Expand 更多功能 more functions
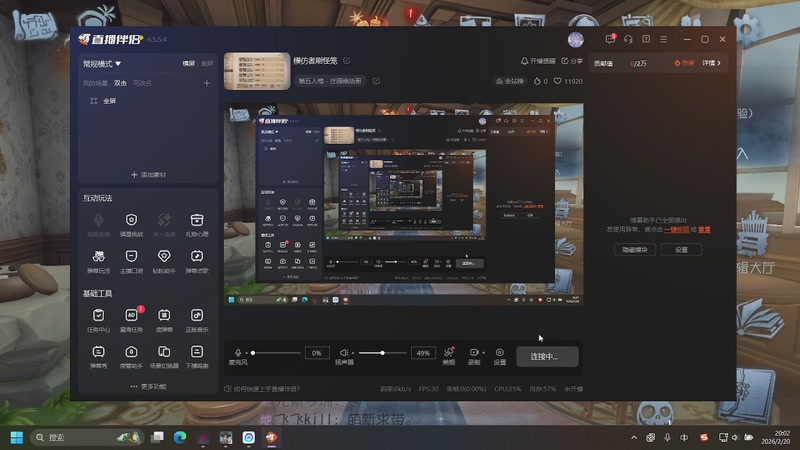Image resolution: width=800 pixels, height=450 pixels. pos(148,387)
